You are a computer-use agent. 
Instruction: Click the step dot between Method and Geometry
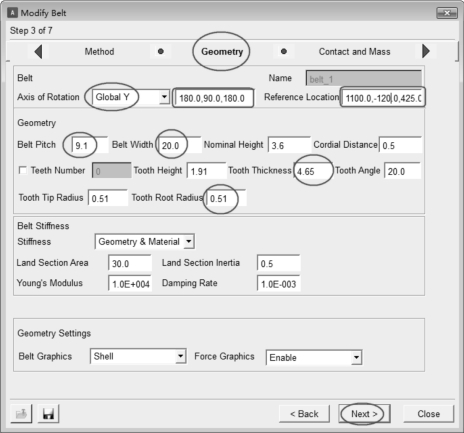coord(161,51)
